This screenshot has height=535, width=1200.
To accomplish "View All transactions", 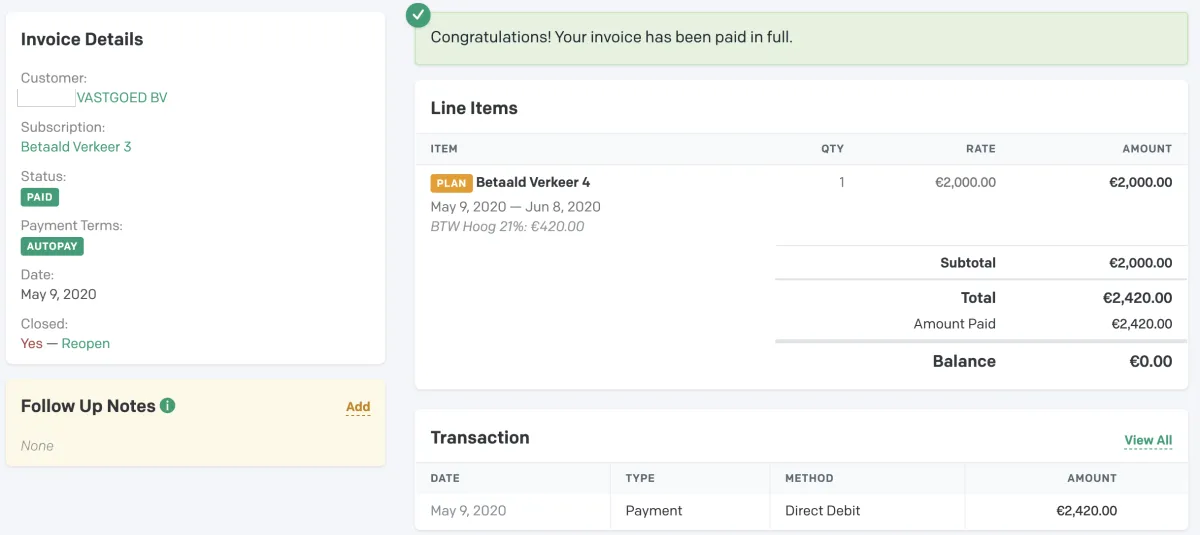I will click(x=1148, y=440).
